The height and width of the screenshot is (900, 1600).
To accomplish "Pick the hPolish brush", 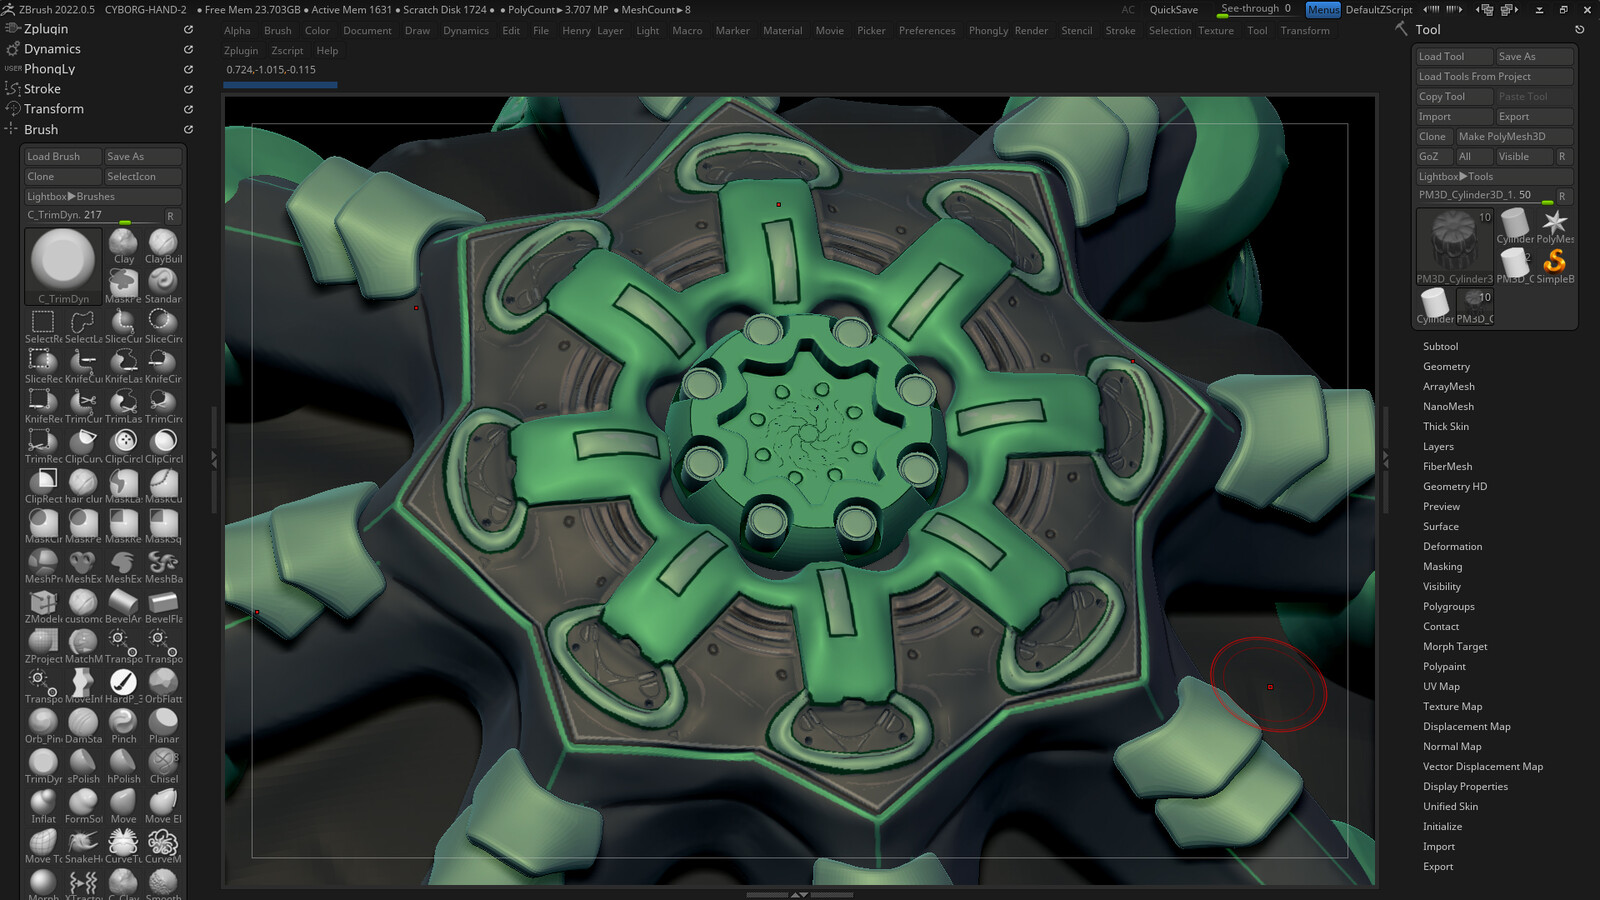I will click(x=123, y=766).
